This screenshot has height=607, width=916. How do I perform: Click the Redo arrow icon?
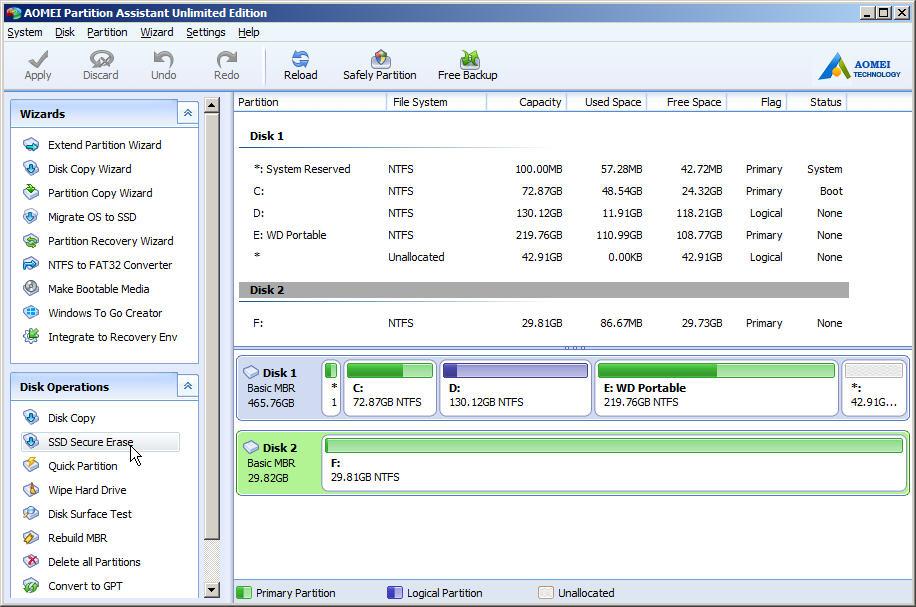click(227, 58)
